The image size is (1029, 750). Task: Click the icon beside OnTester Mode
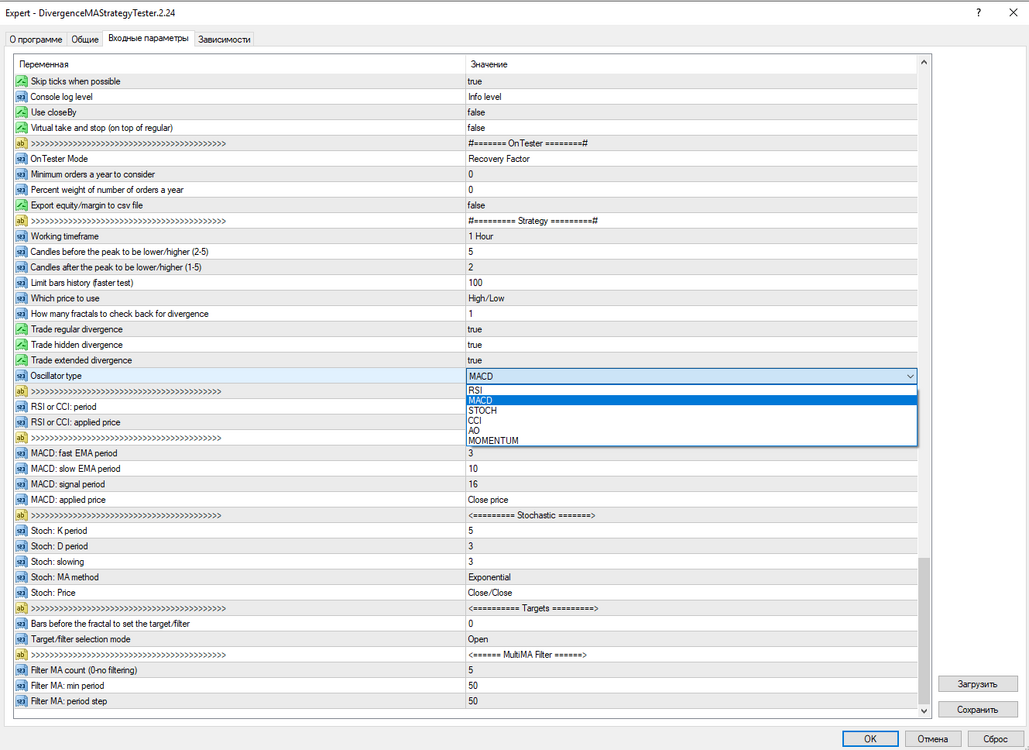[22, 159]
